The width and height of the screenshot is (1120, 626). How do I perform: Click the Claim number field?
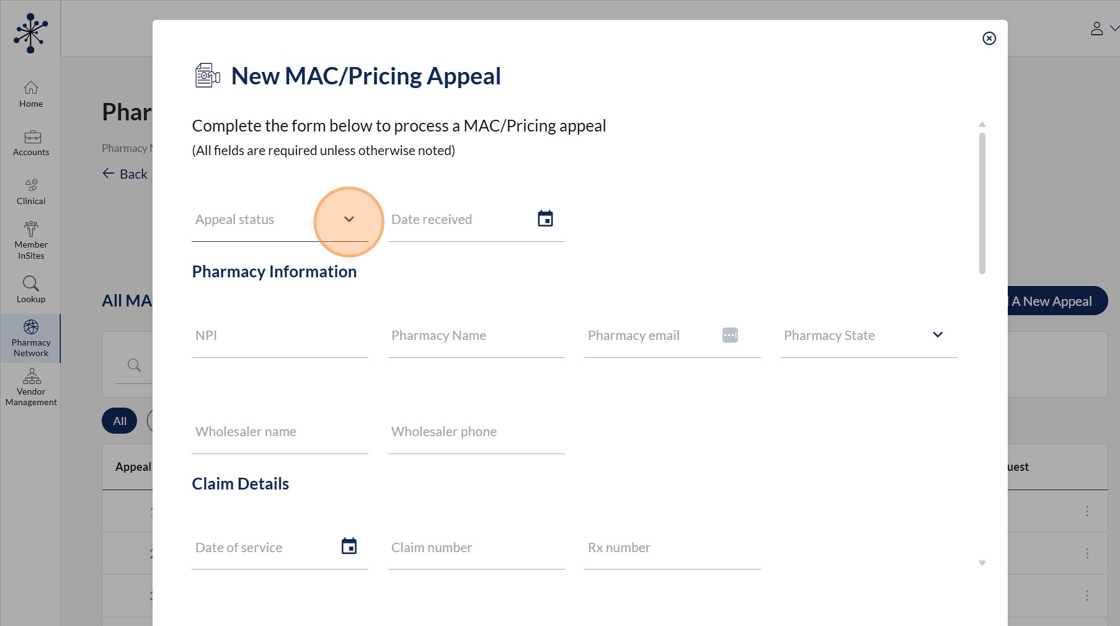(x=476, y=548)
